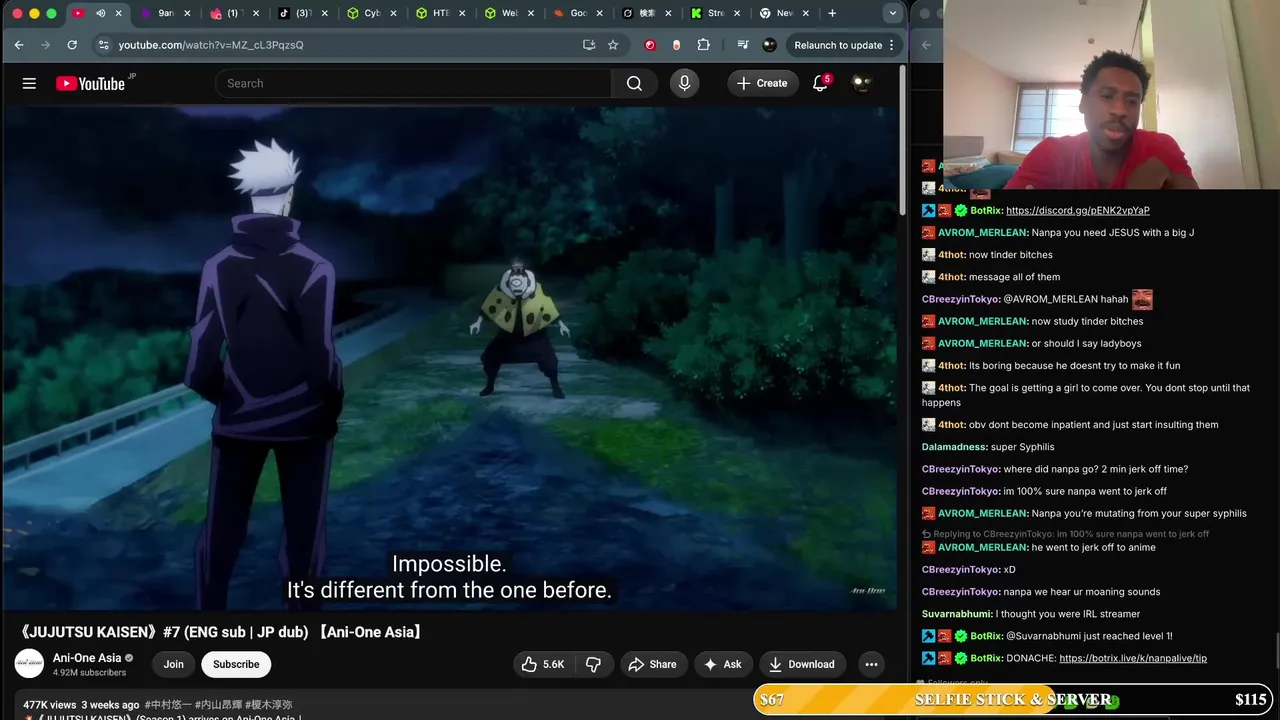Open the Create menu button
This screenshot has height=720, width=1280.
click(762, 84)
